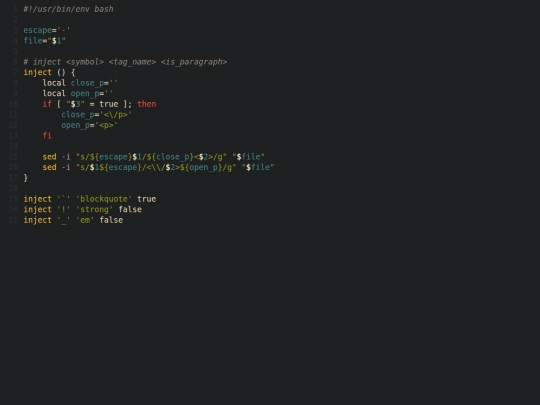Click the second sed command containing open_p
Image resolution: width=540 pixels, height=405 pixels.
coord(158,167)
